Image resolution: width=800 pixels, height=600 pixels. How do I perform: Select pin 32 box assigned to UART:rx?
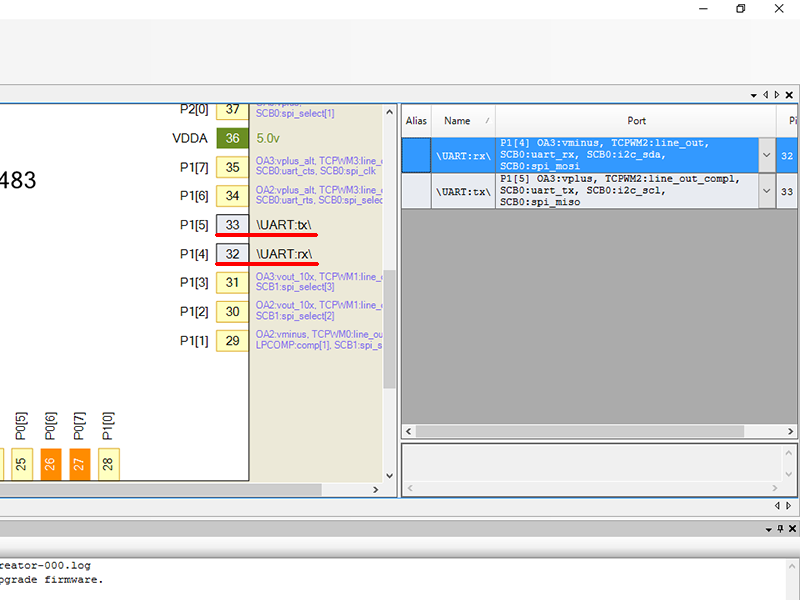[x=232, y=254]
